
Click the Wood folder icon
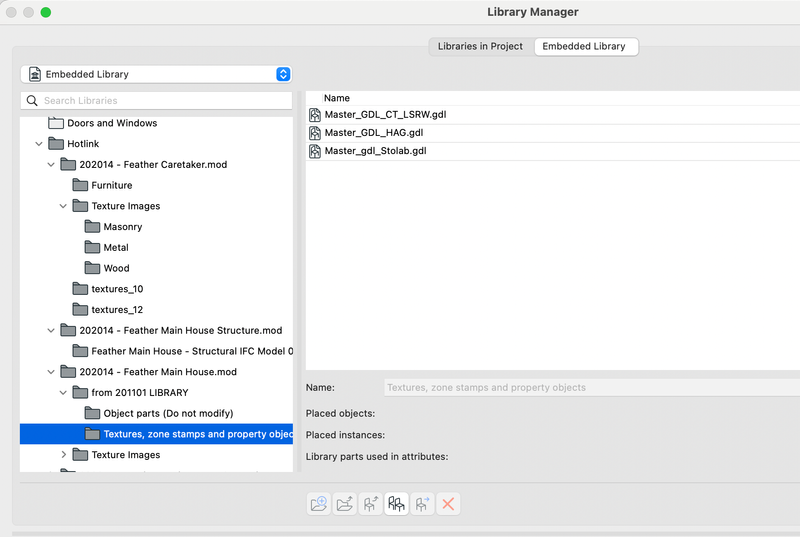92,268
